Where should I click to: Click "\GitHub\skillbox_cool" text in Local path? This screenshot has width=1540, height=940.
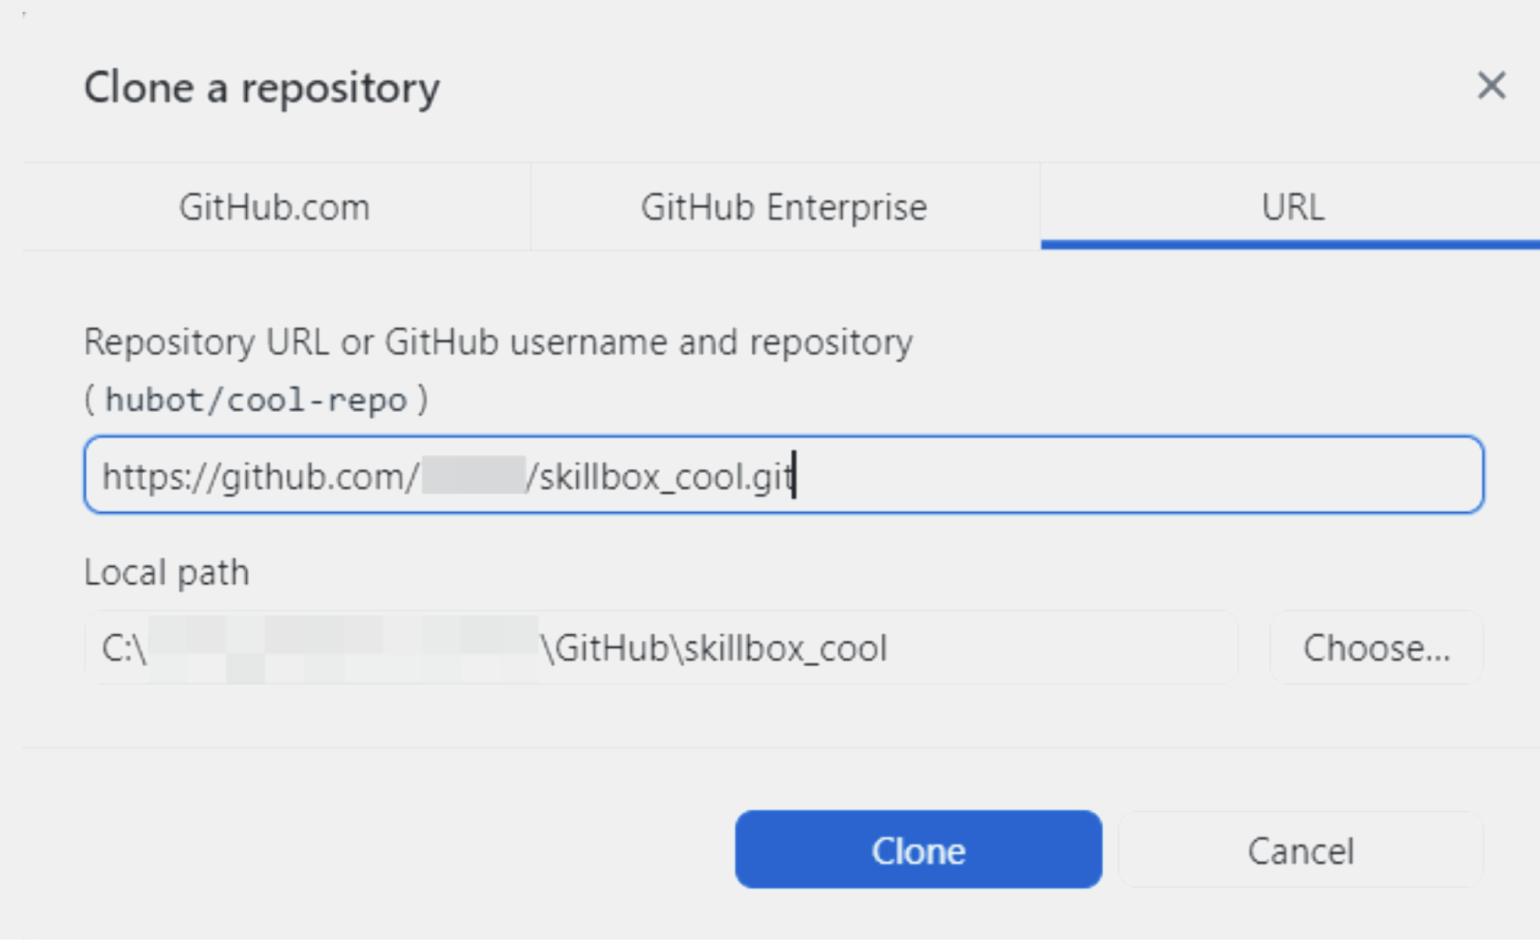[714, 649]
